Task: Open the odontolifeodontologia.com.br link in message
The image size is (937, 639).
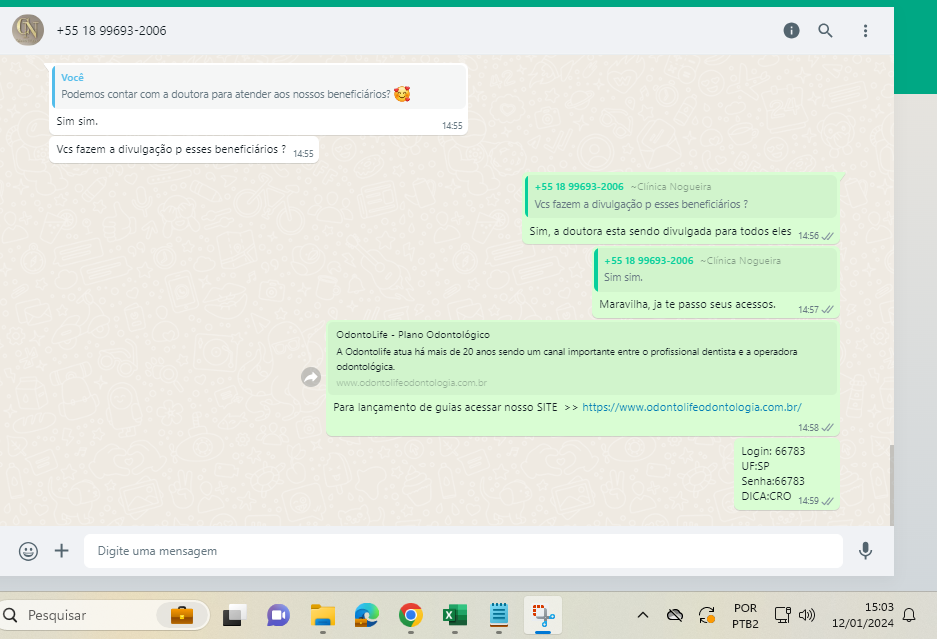Action: tap(691, 407)
